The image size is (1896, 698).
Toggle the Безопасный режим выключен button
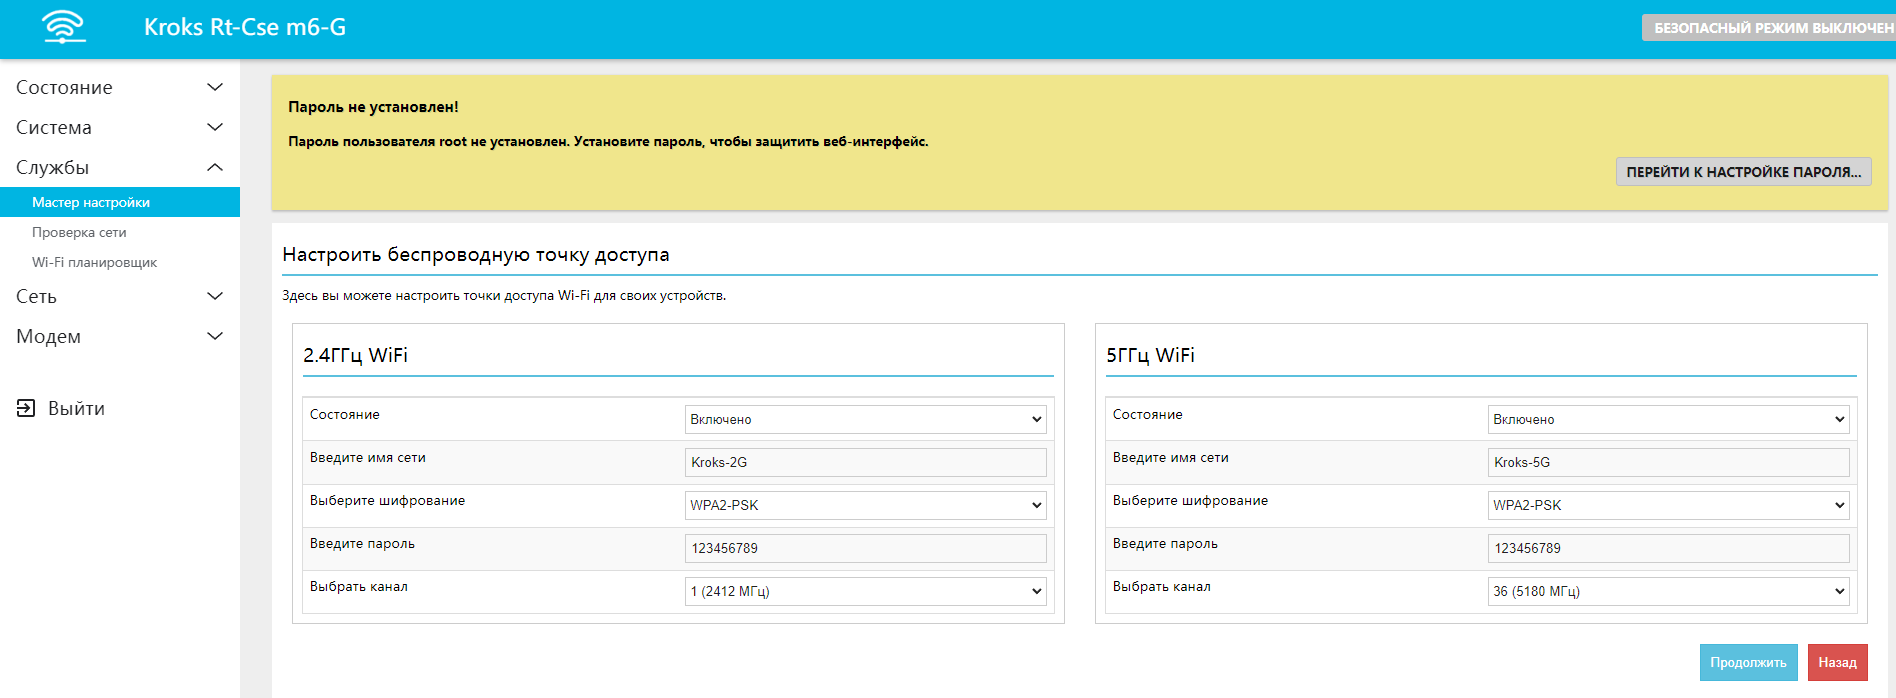click(x=1772, y=28)
